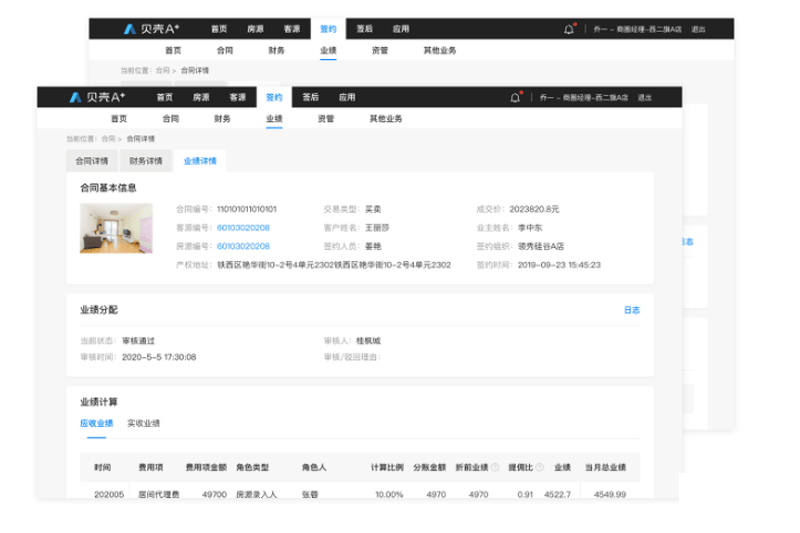Open the property photo thumbnail
Image resolution: width=800 pixels, height=533 pixels.
116,228
